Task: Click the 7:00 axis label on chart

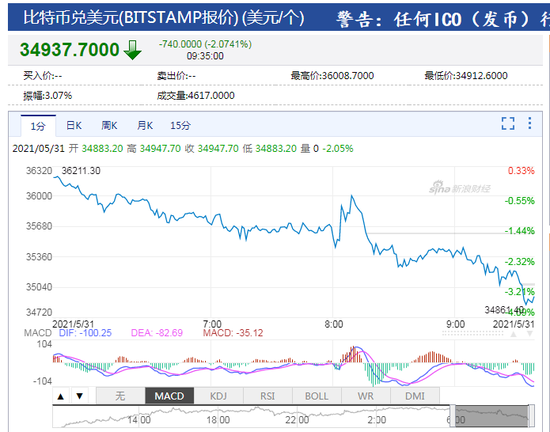Action: (x=212, y=324)
